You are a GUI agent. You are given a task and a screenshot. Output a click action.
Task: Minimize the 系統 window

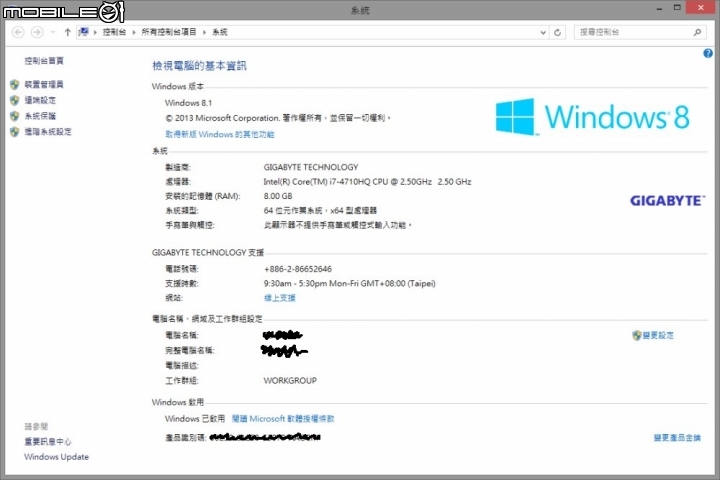click(x=659, y=8)
